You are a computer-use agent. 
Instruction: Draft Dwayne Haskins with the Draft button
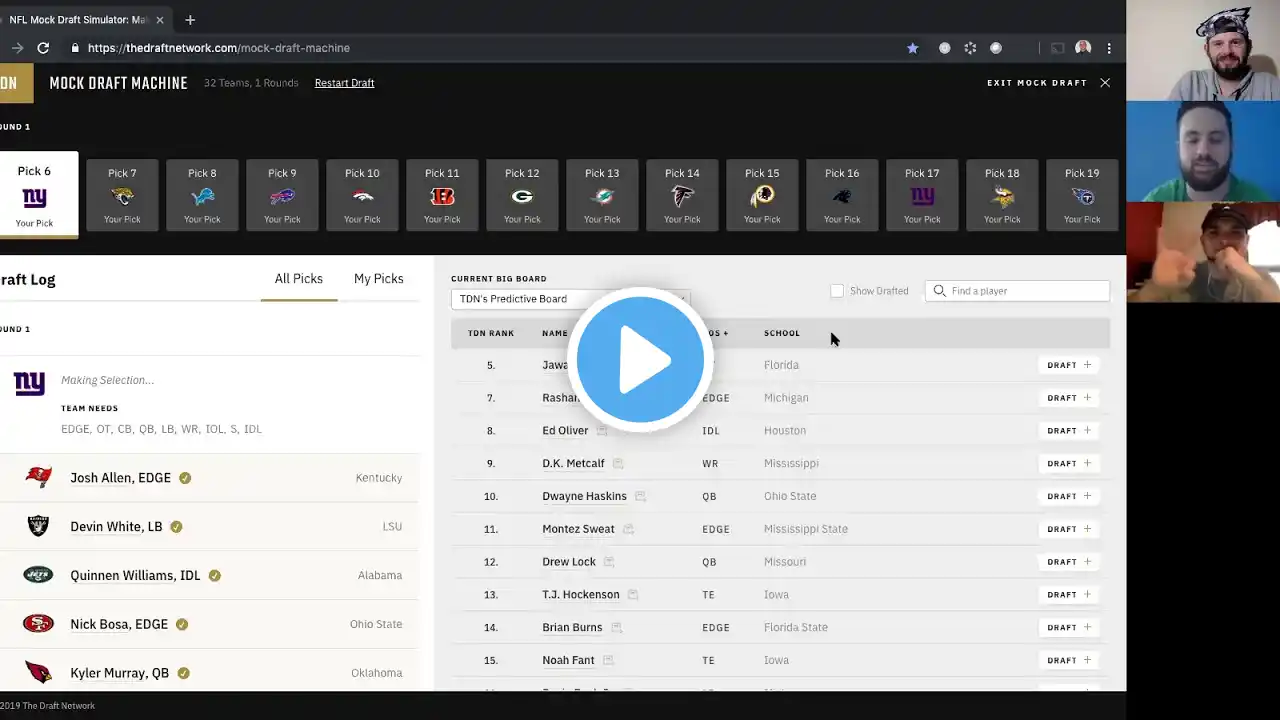pos(1069,496)
